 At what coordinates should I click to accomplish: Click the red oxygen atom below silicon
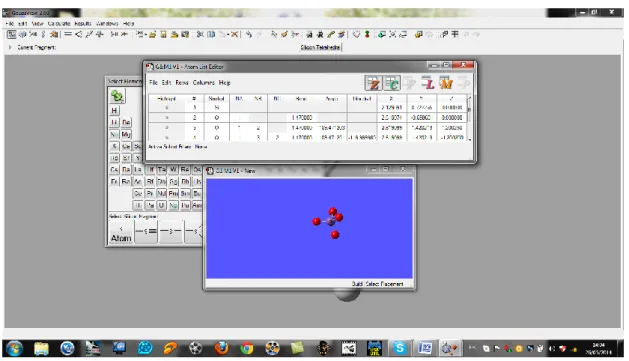tap(335, 235)
